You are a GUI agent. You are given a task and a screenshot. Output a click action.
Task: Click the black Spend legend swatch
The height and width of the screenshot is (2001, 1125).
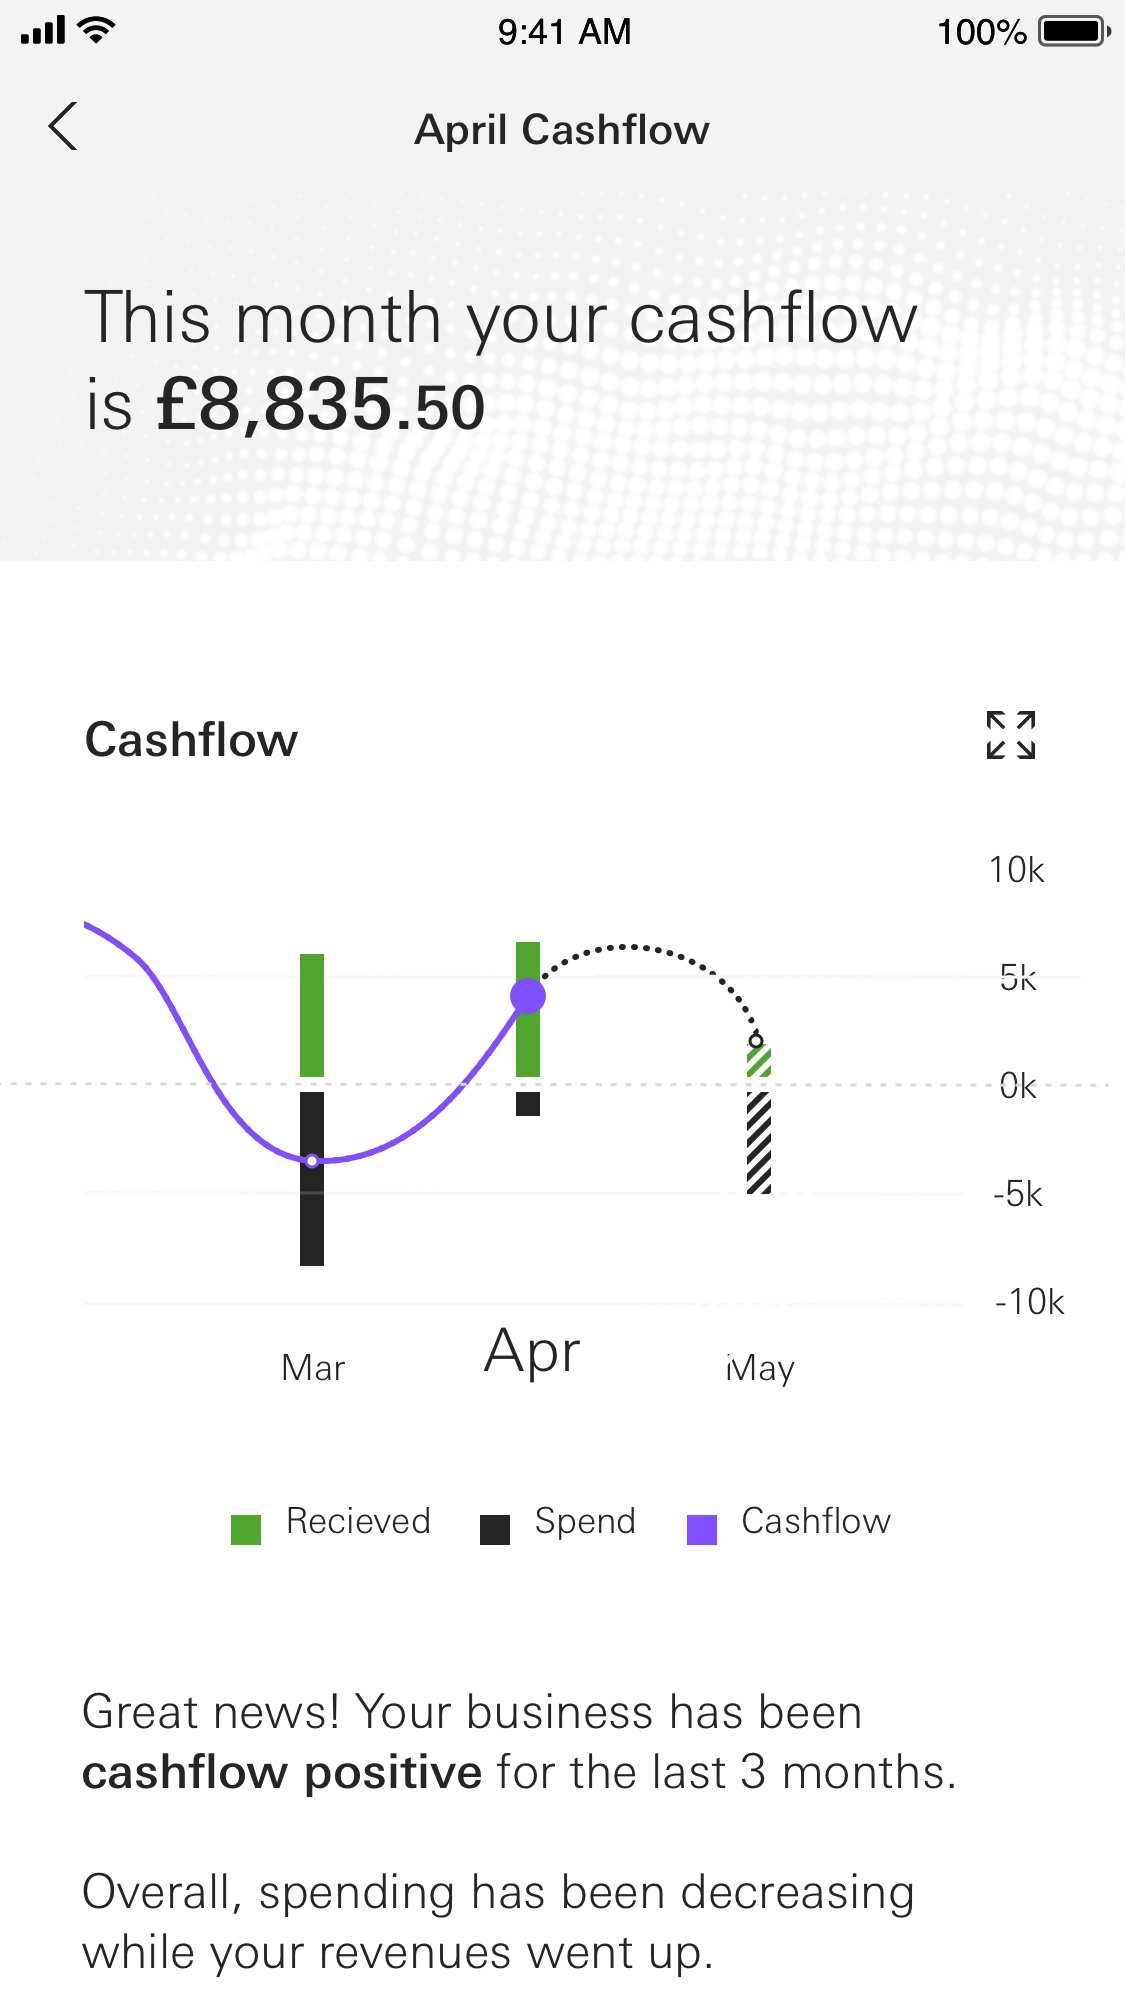coord(495,1529)
